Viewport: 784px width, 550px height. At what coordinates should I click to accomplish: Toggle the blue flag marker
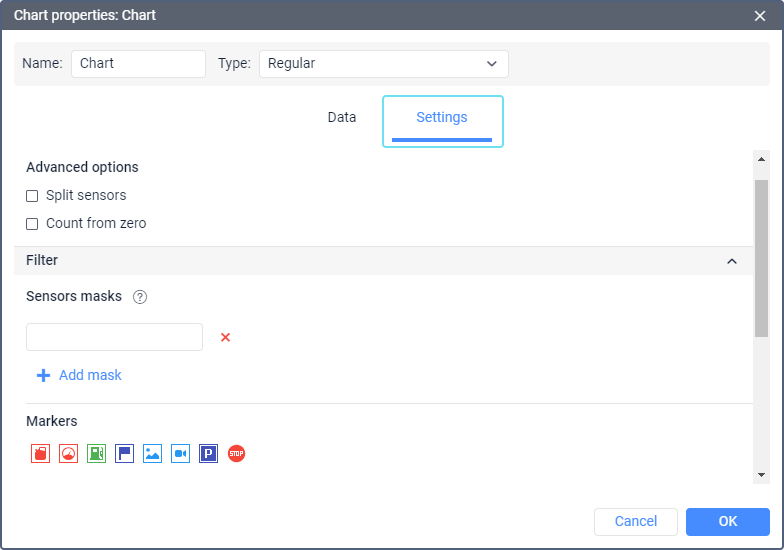124,454
